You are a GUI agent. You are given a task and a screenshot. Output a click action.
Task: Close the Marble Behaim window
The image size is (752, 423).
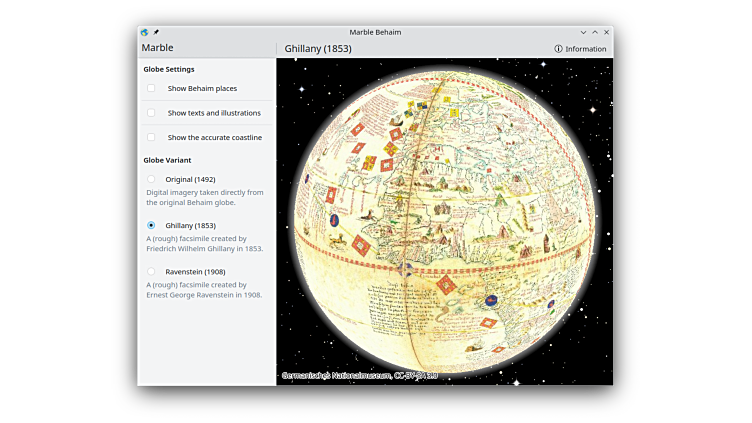coord(606,32)
